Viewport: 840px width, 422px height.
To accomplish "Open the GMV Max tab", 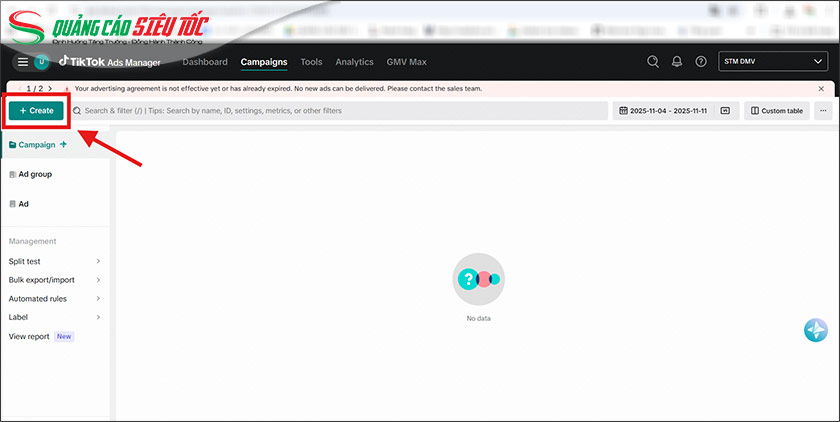I will click(x=406, y=62).
